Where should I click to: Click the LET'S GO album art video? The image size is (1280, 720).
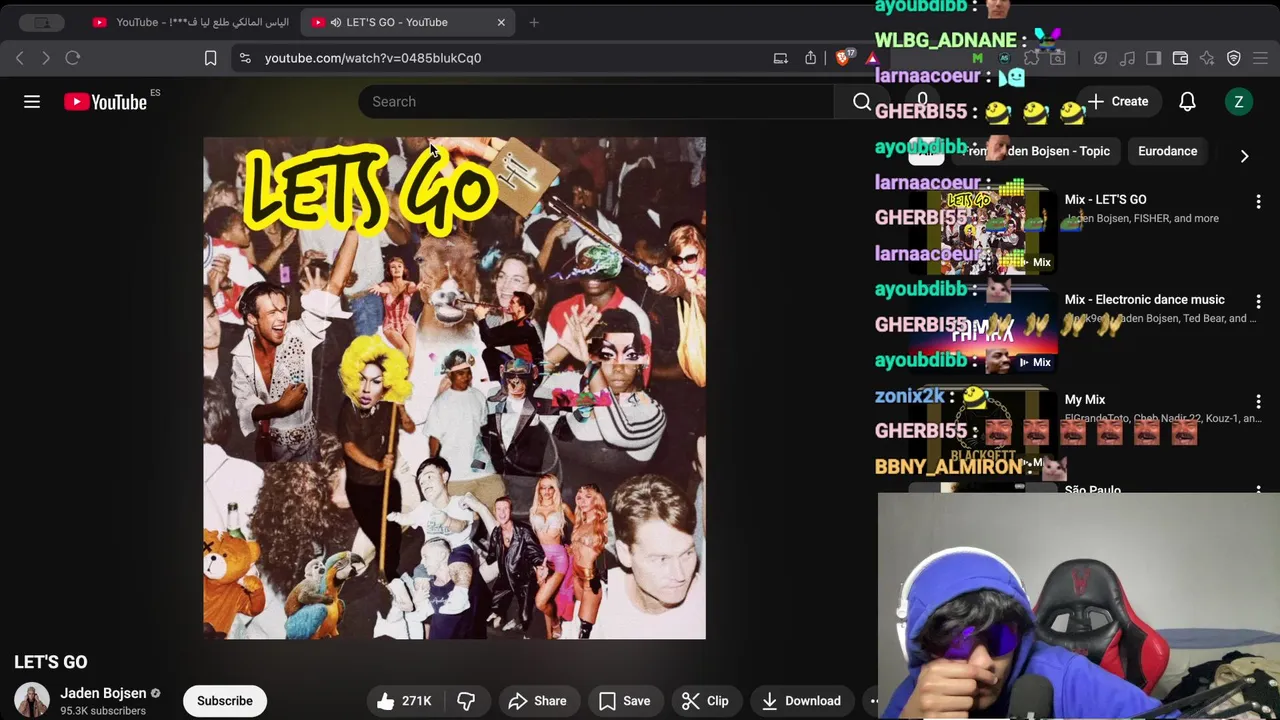pos(454,388)
